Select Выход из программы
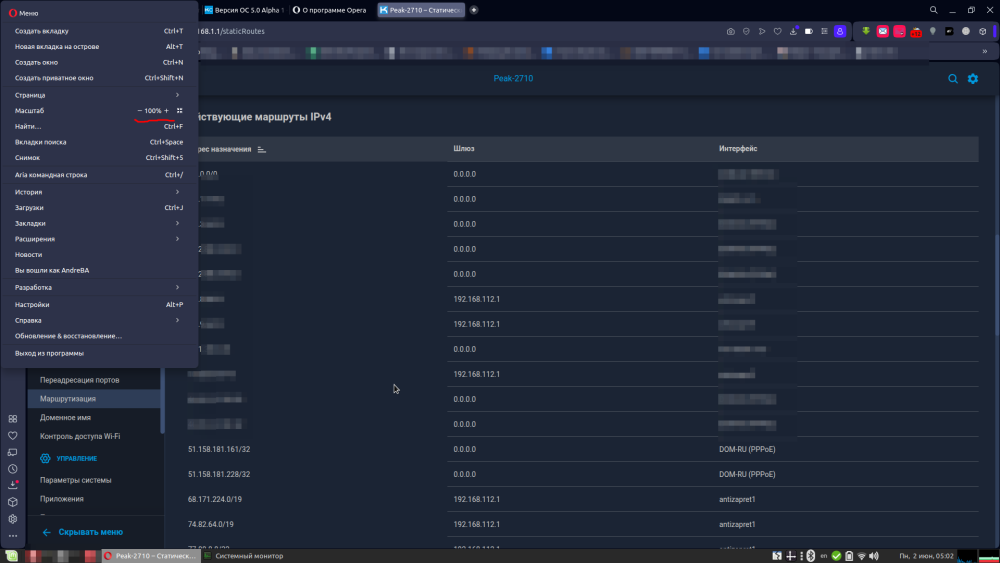The width and height of the screenshot is (1000, 563). tap(99, 353)
